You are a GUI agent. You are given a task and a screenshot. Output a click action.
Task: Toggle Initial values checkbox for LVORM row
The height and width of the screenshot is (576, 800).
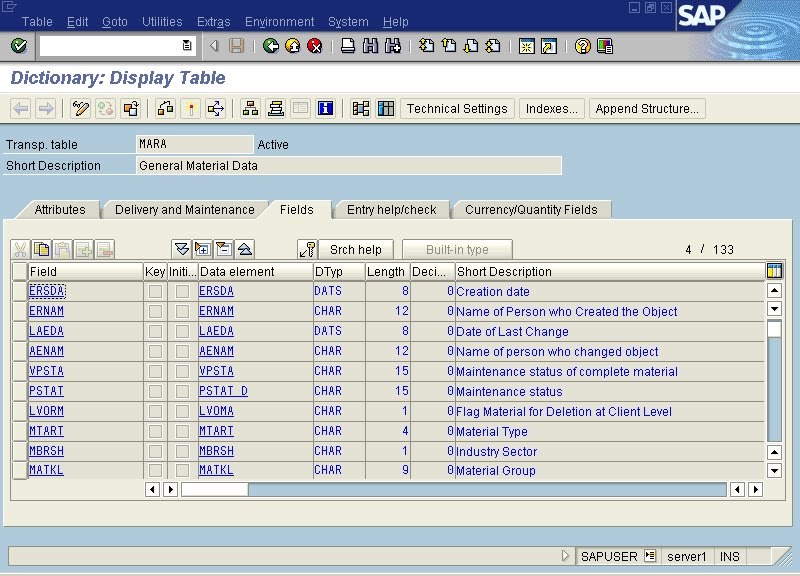tap(182, 411)
